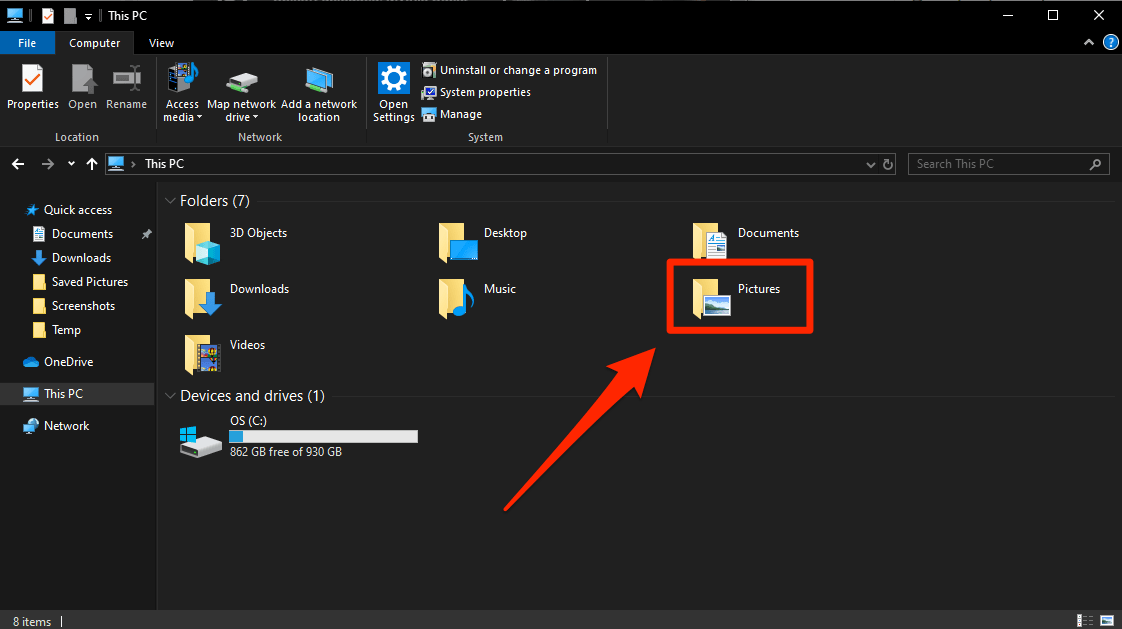The width and height of the screenshot is (1122, 629).
Task: Switch to Details view in the status bar
Action: click(1085, 621)
